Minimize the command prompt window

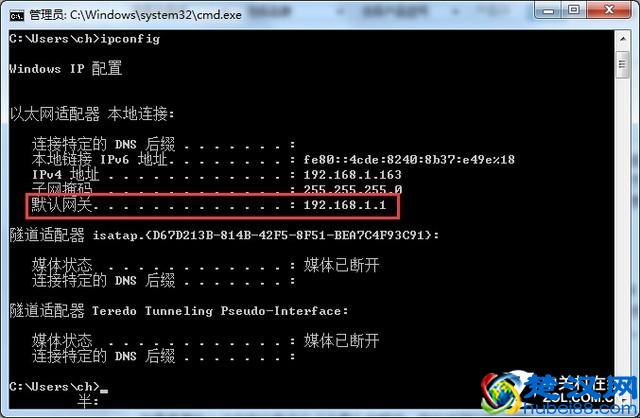point(548,10)
